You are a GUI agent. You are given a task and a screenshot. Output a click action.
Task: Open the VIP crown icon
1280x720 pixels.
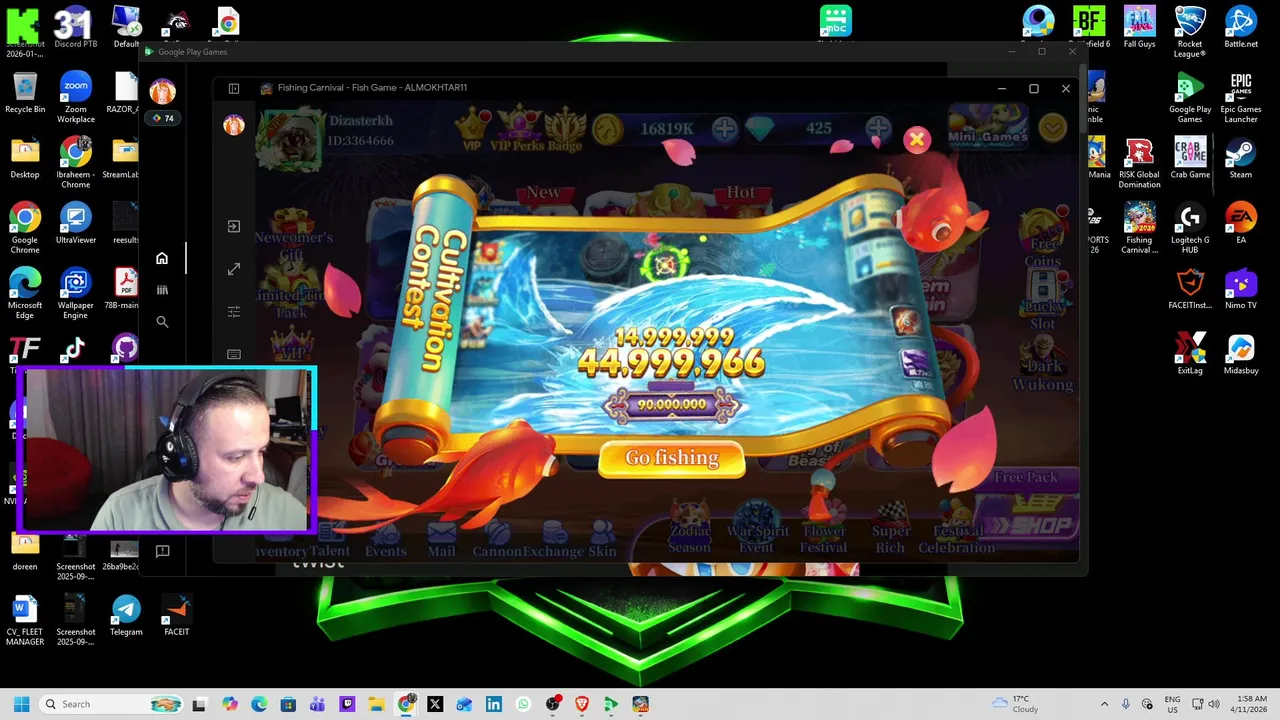(x=471, y=128)
